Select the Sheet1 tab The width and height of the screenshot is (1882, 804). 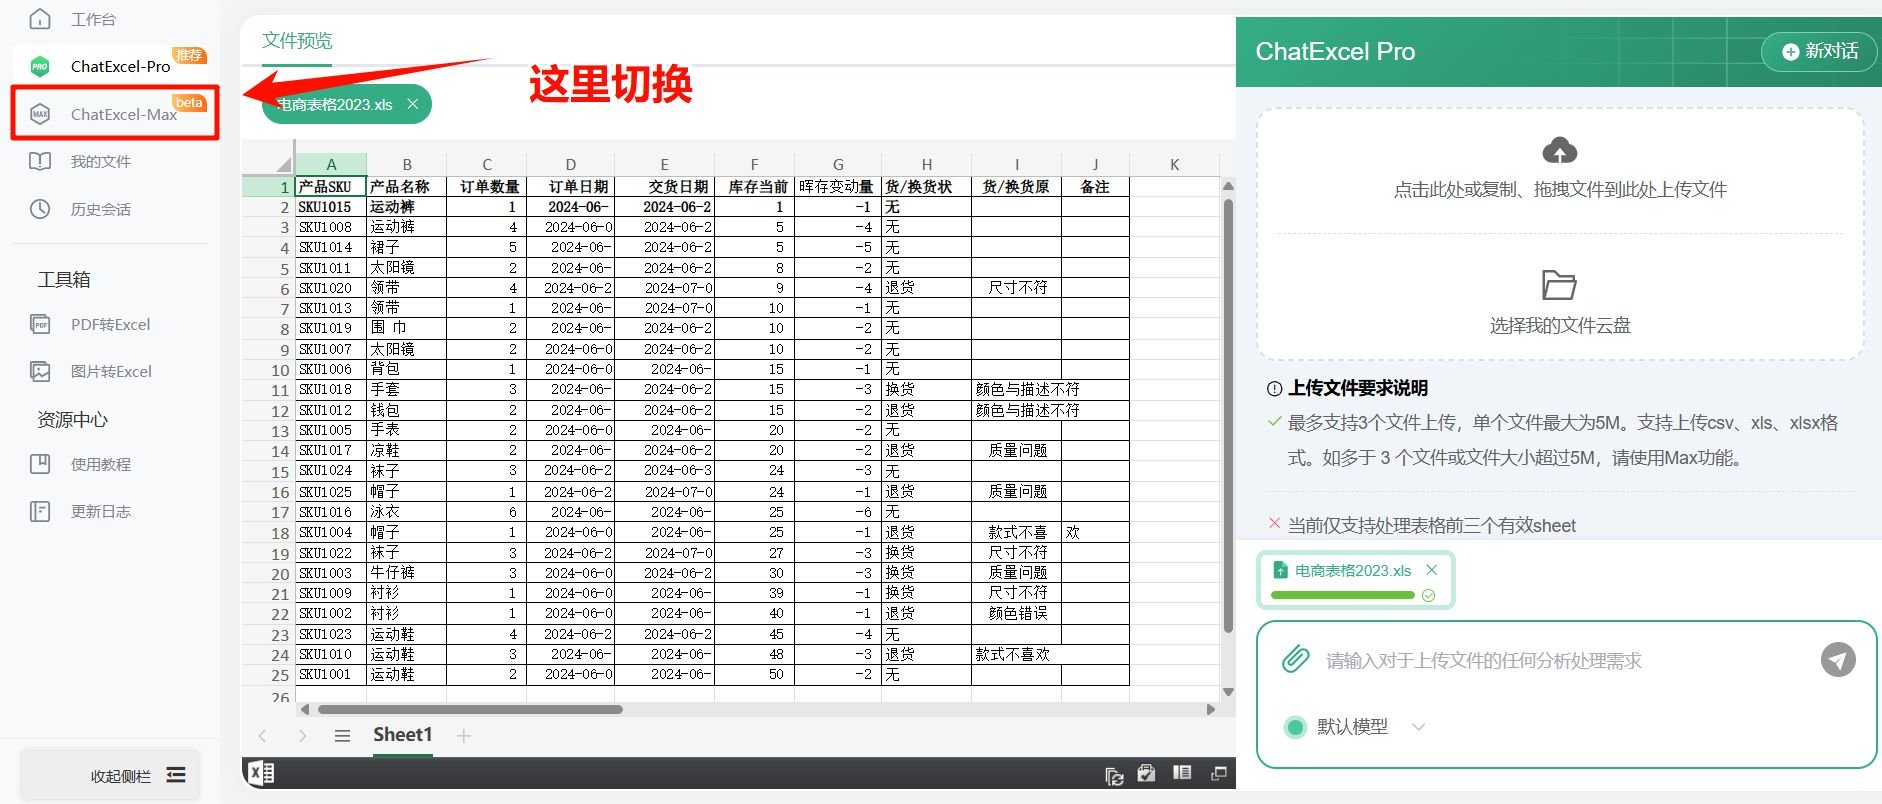coord(402,735)
